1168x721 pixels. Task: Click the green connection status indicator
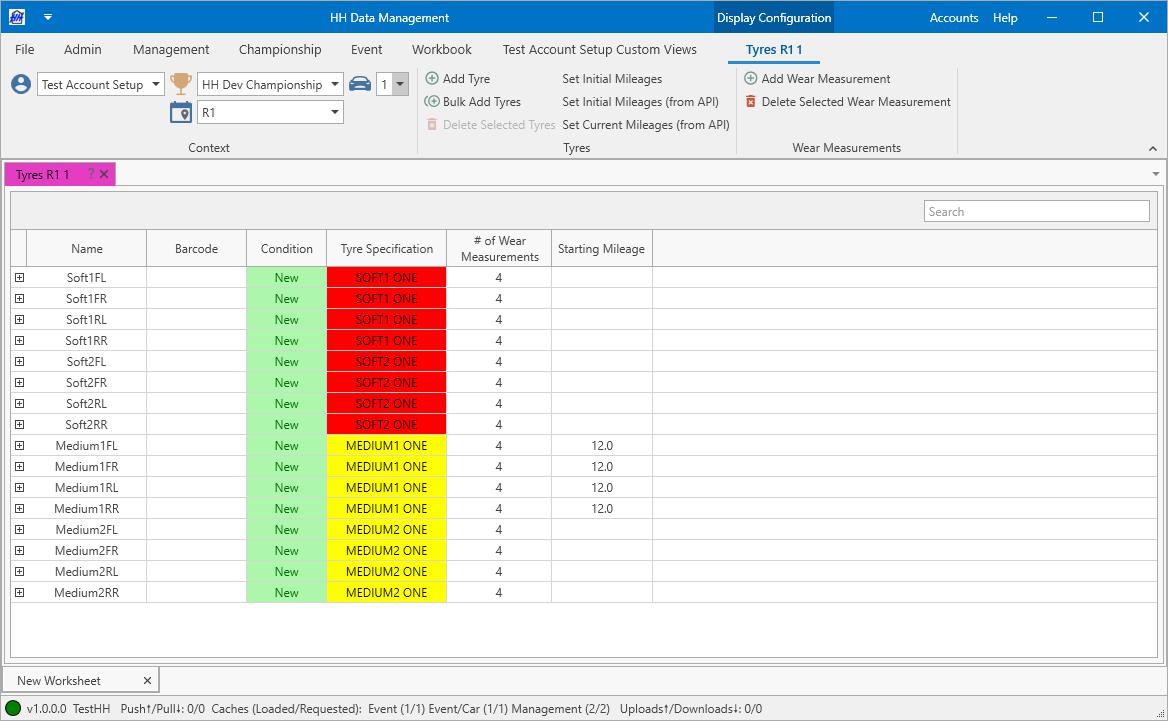tap(13, 709)
